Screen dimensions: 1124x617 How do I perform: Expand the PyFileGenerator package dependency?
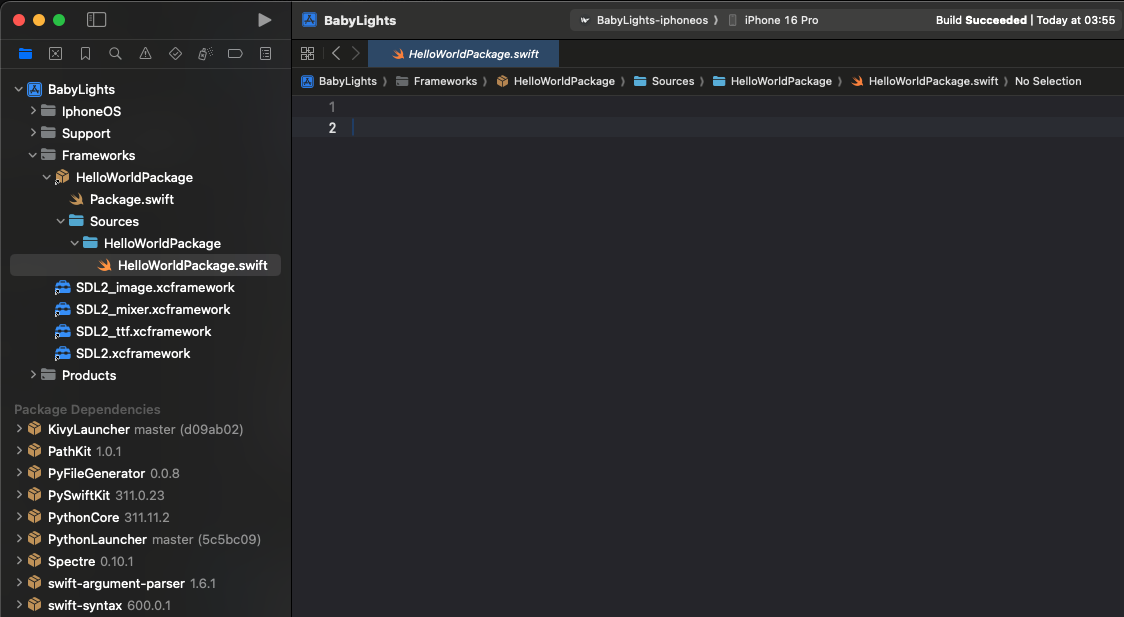click(19, 473)
